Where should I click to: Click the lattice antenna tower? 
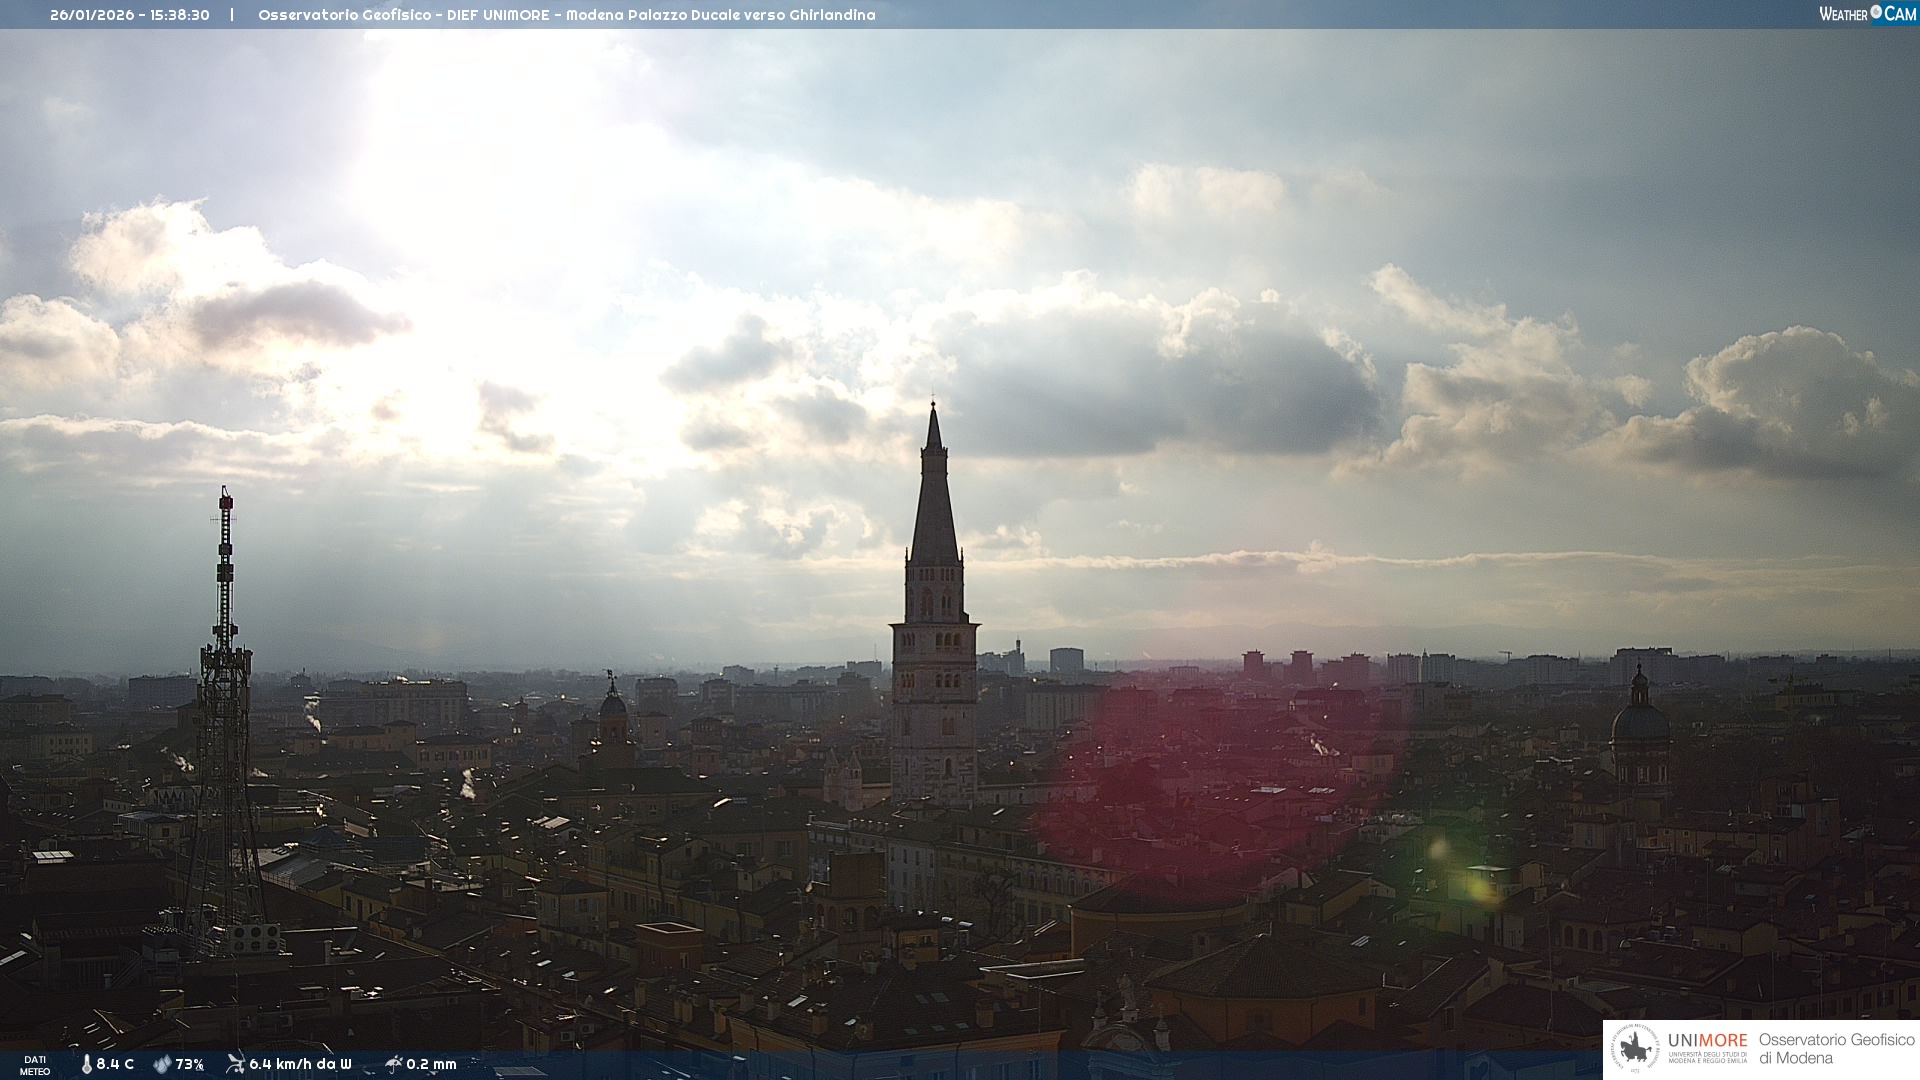[x=225, y=700]
